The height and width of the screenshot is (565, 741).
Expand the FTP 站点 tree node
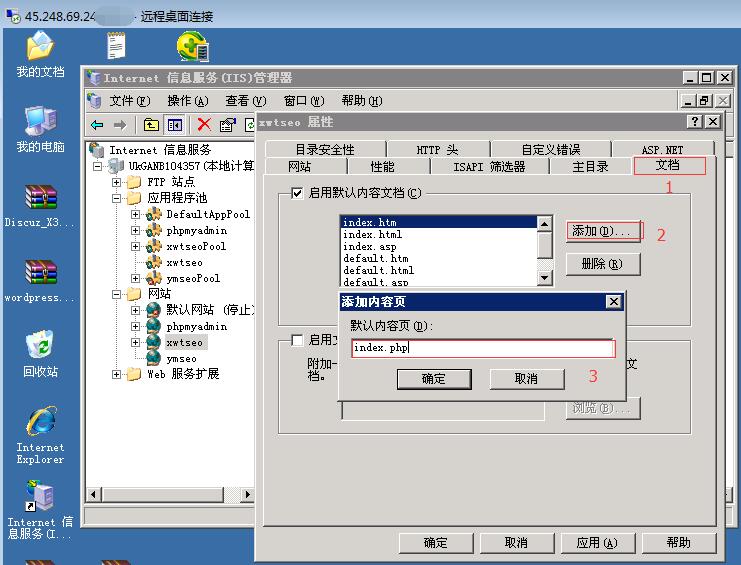(x=116, y=182)
